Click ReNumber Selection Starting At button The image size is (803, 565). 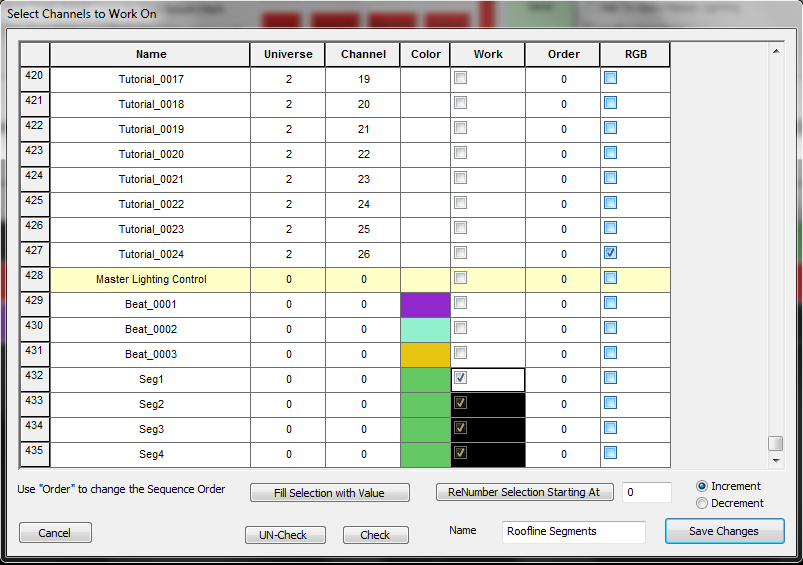[x=524, y=492]
